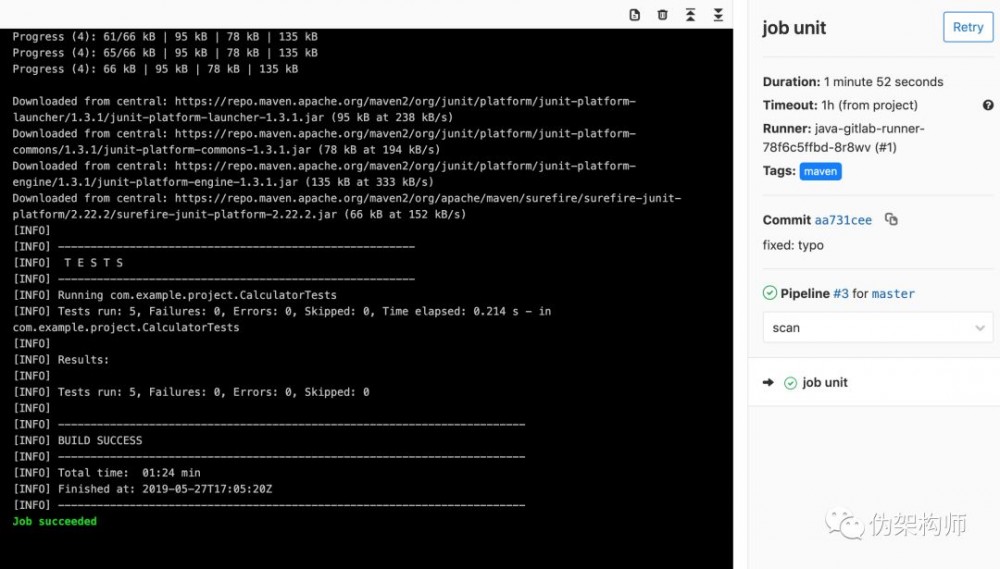Click surefire-junit-platform-2.22.2.jar download line
The width and height of the screenshot is (1000, 569).
click(347, 206)
